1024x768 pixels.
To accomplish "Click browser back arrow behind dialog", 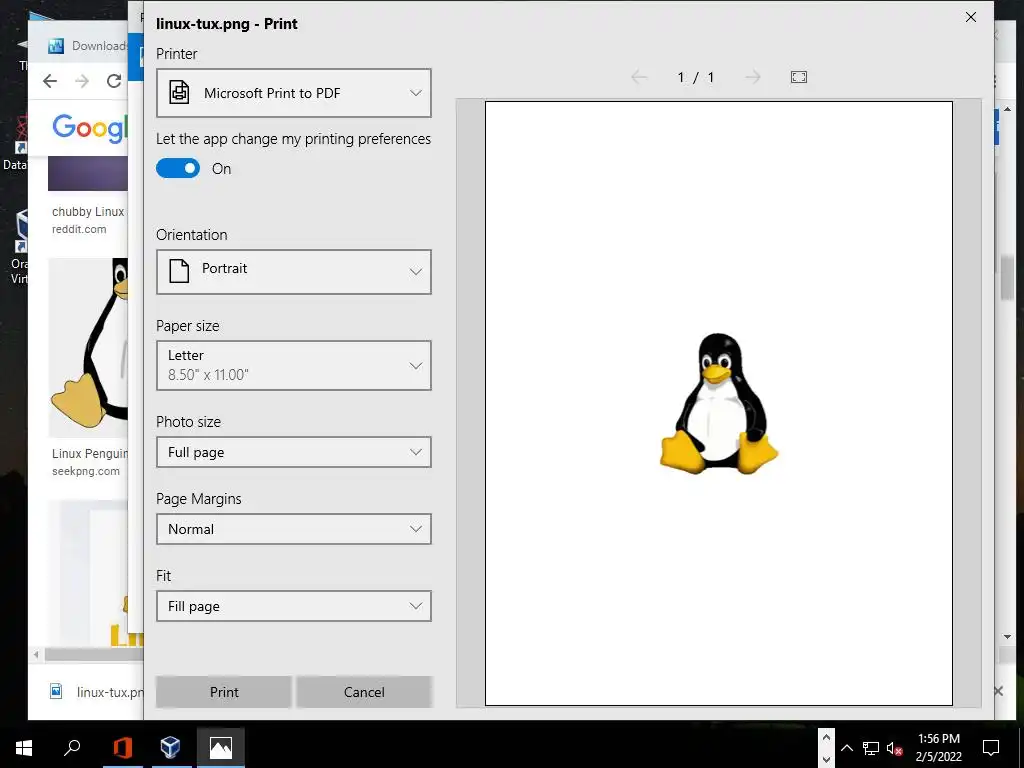I will 50,81.
